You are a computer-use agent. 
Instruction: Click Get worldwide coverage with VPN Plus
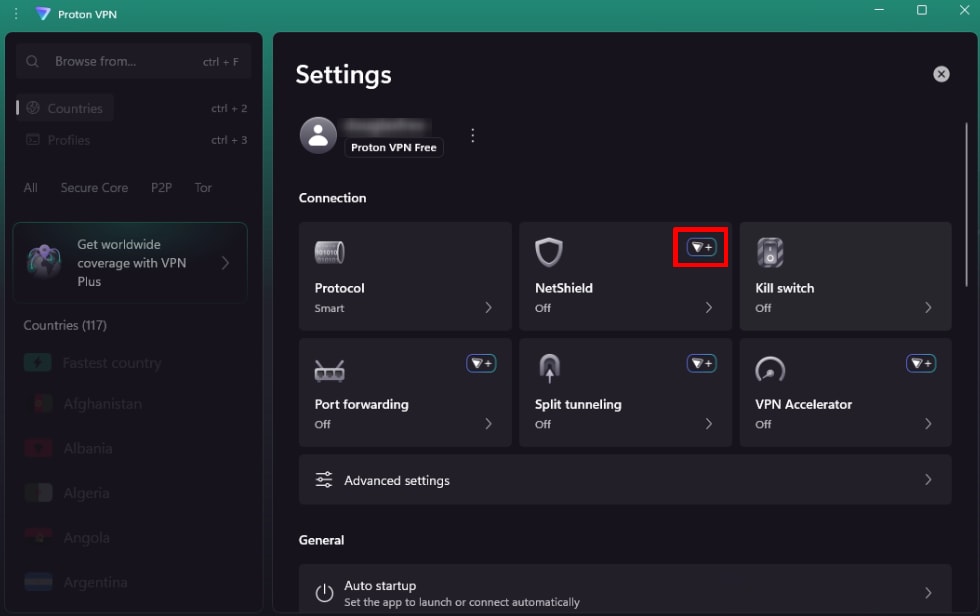pyautogui.click(x=130, y=263)
